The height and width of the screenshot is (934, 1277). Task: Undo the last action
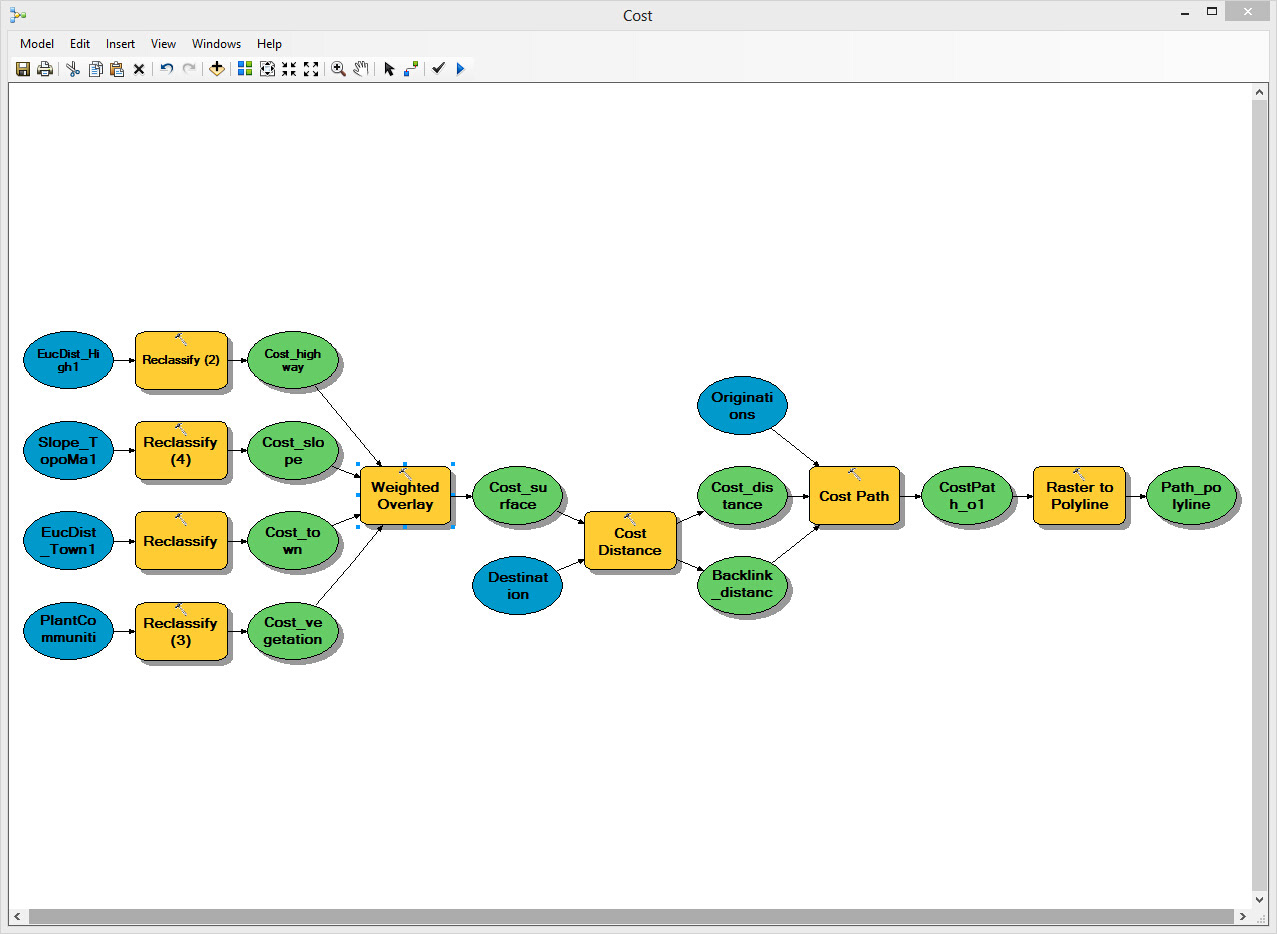click(167, 69)
